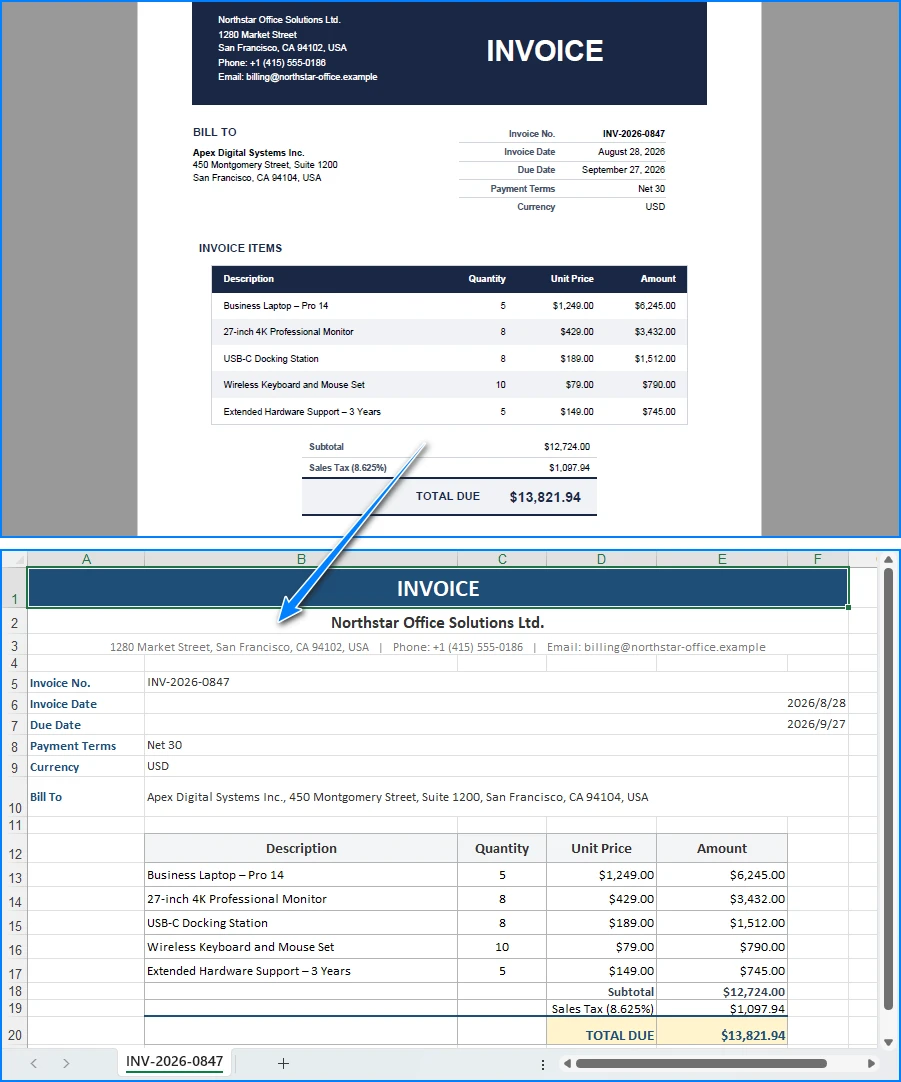This screenshot has width=901, height=1082.
Task: Select row 20 header
Action: pos(14,1032)
